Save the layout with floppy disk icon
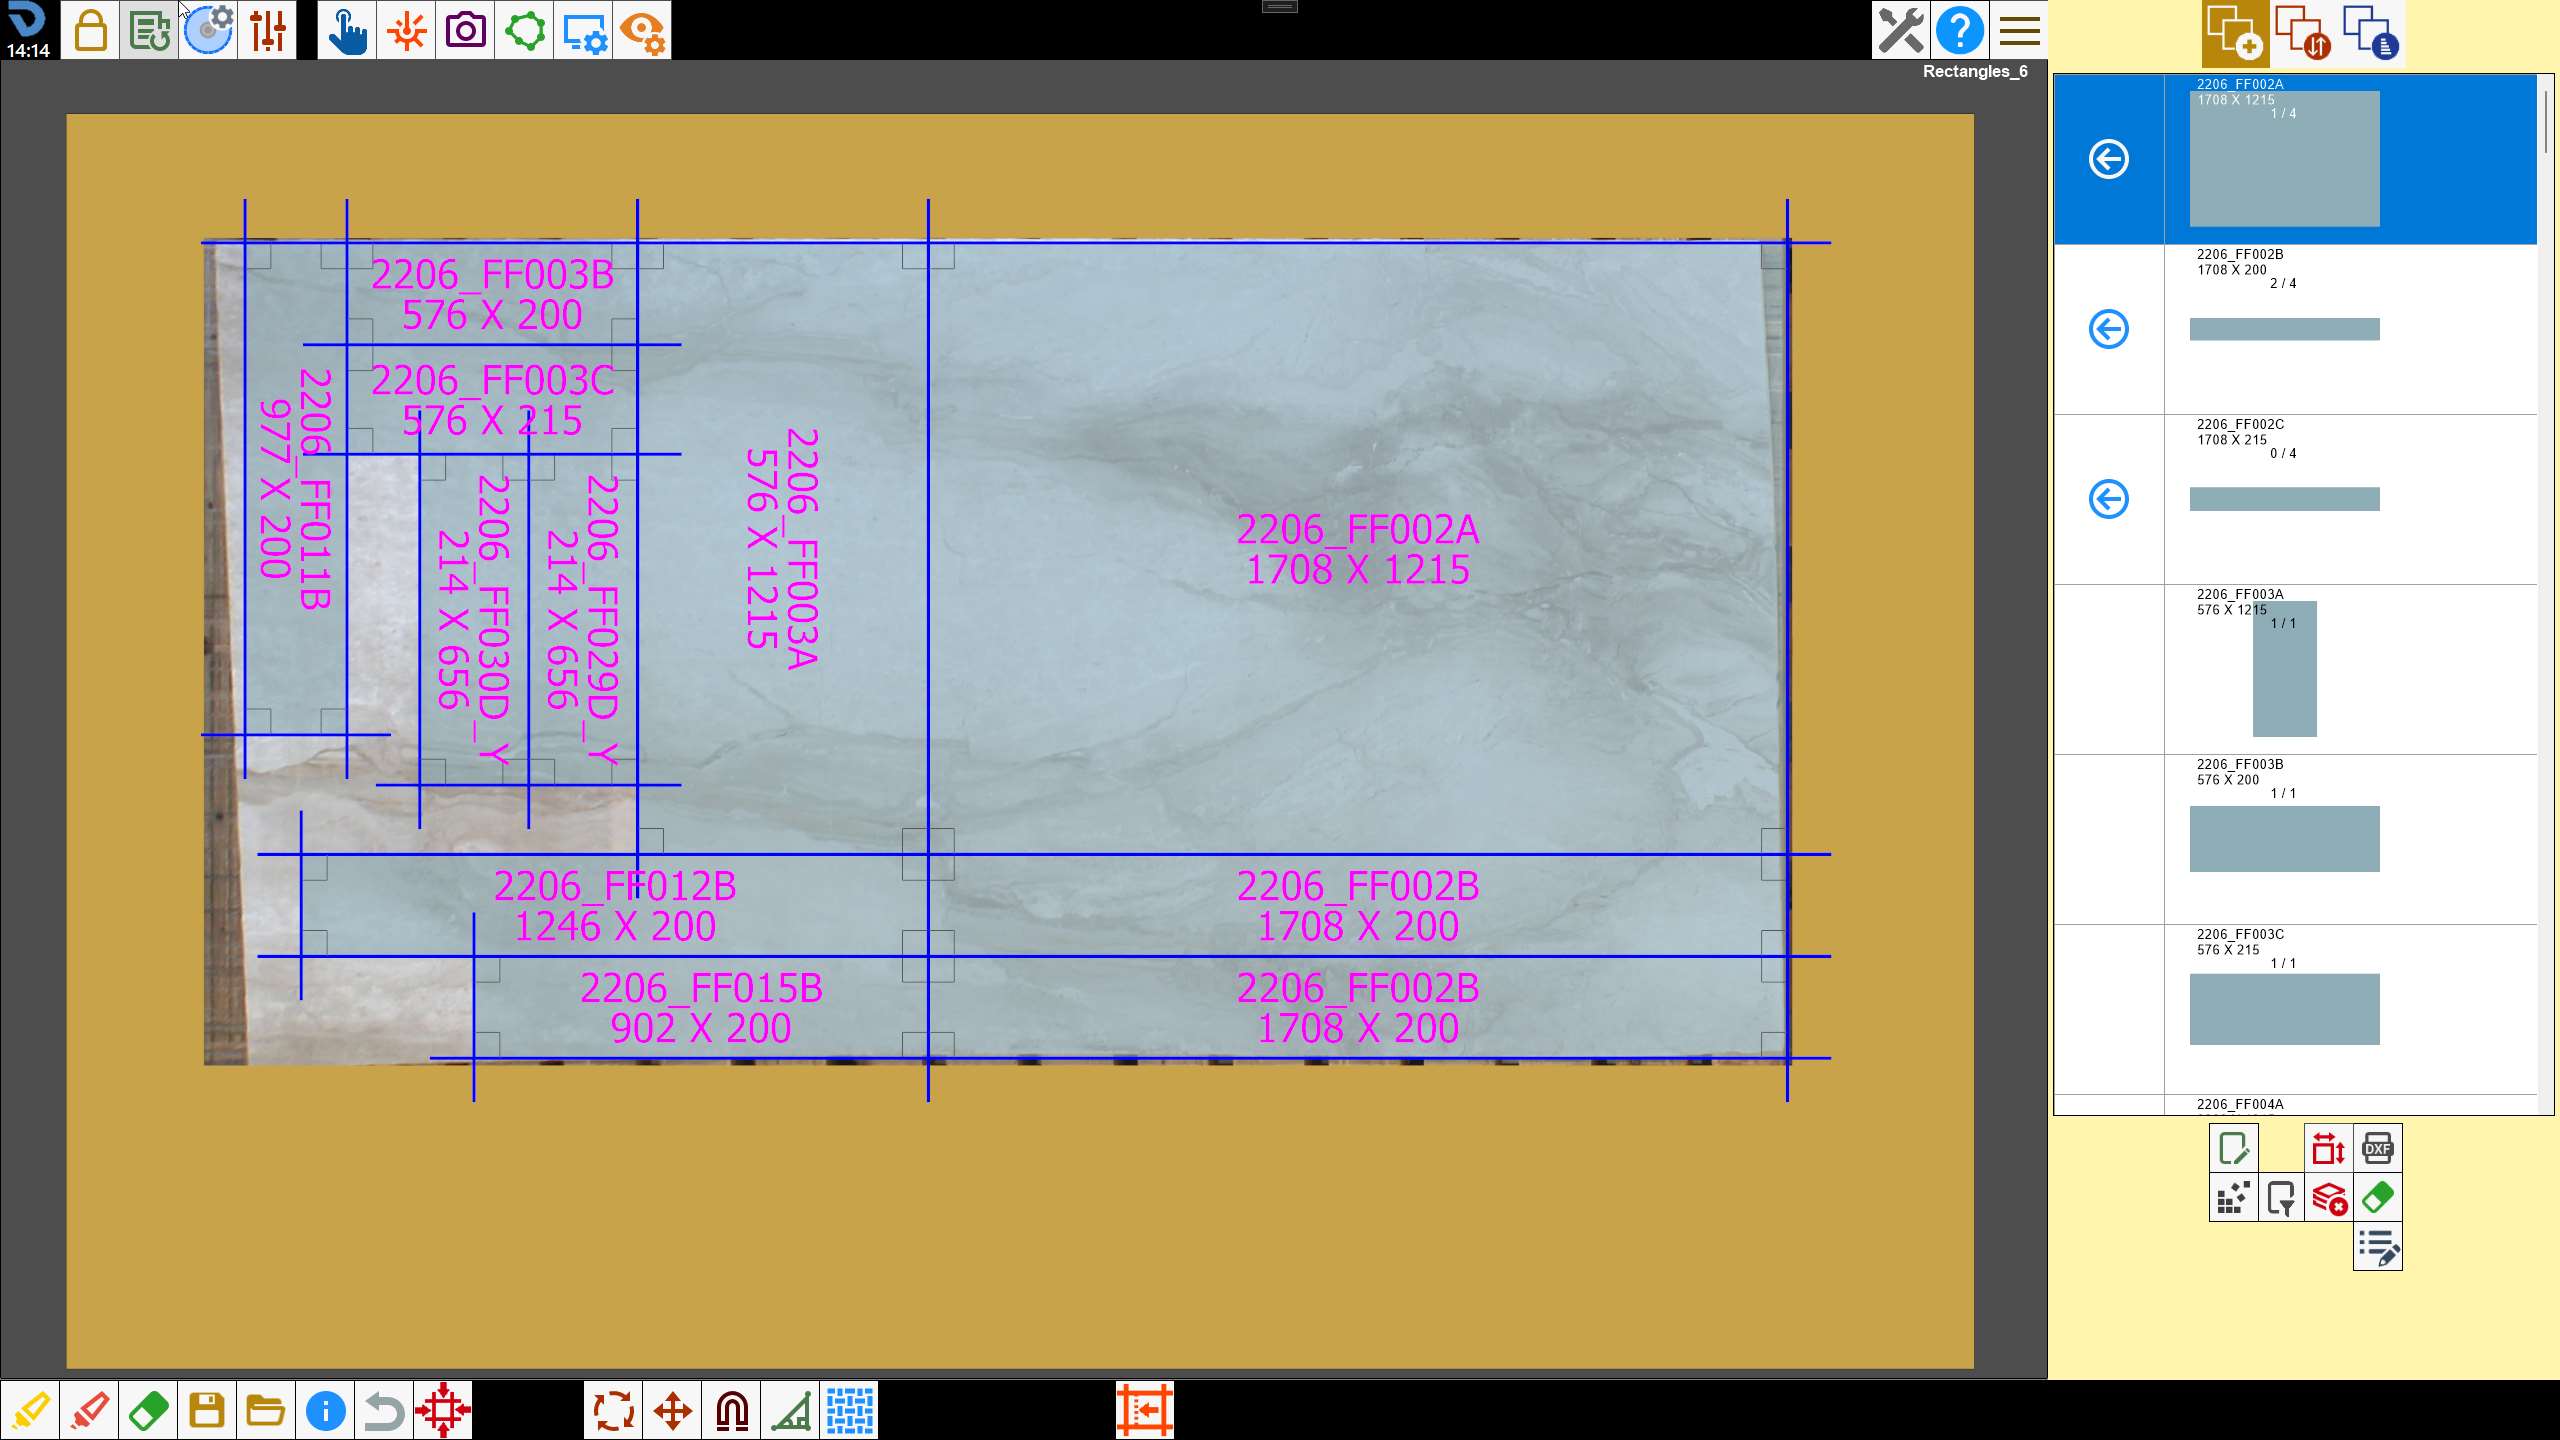 coord(207,1411)
